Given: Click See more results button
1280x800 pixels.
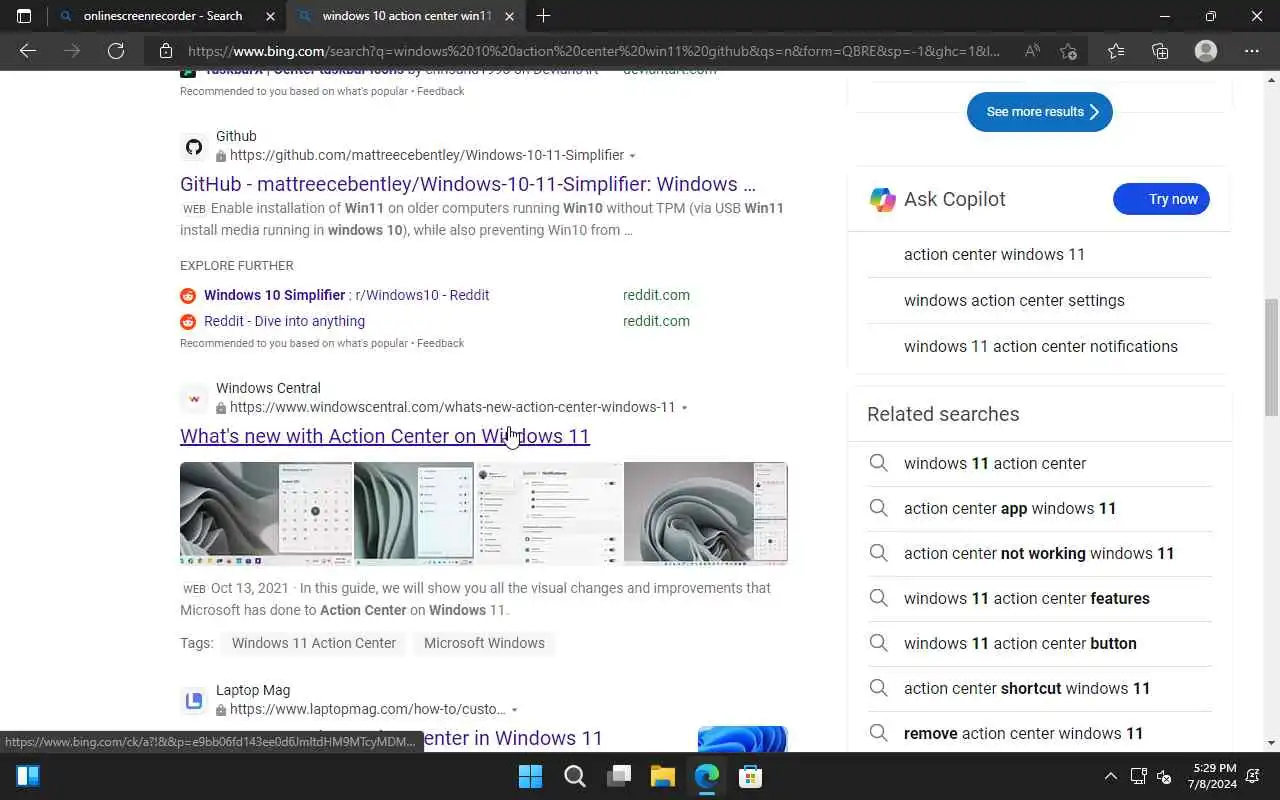Looking at the screenshot, I should coord(1040,112).
